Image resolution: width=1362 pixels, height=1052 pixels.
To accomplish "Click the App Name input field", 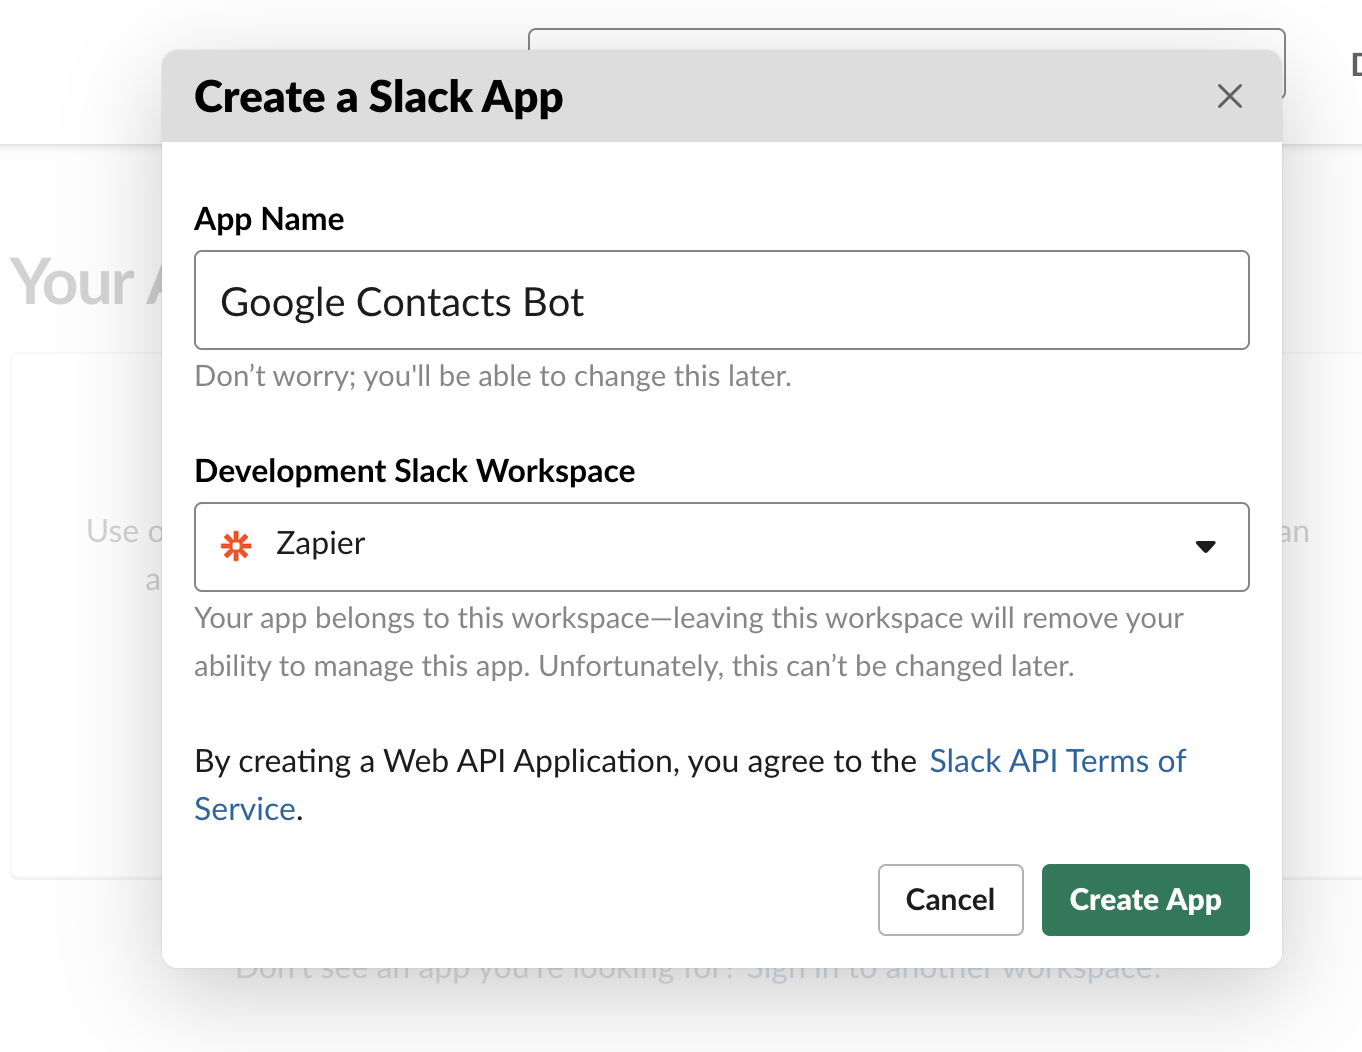I will coord(721,300).
